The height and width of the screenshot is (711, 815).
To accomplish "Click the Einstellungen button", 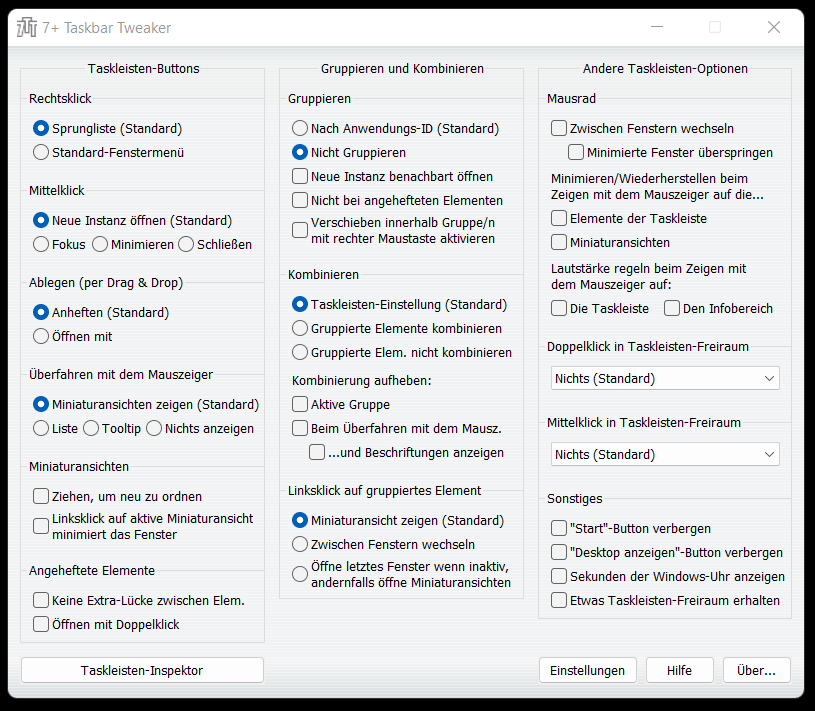I will coord(587,670).
